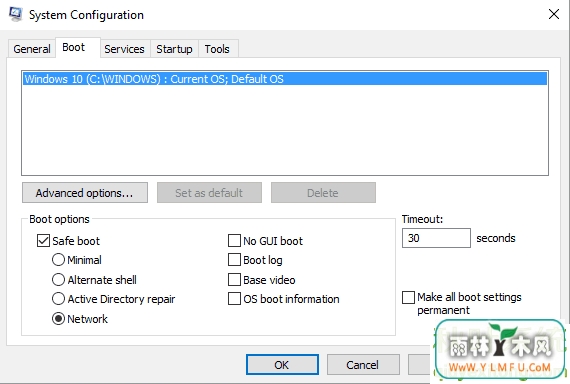Enable Base video option

234,280
